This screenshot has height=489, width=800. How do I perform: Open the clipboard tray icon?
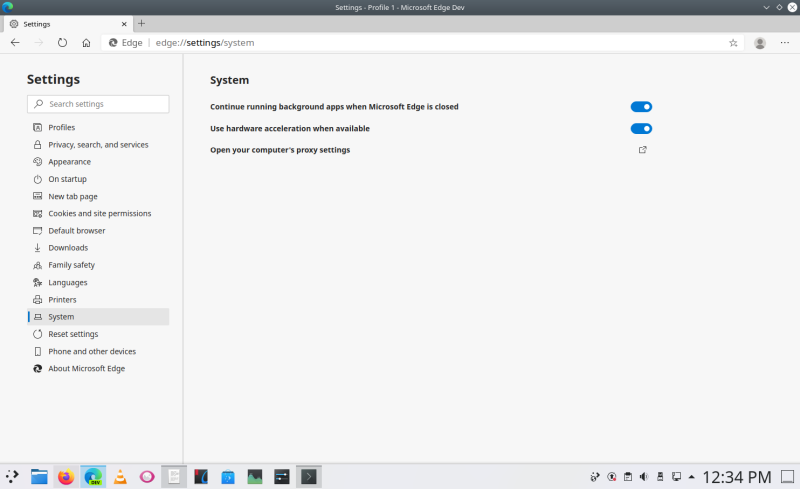point(628,477)
